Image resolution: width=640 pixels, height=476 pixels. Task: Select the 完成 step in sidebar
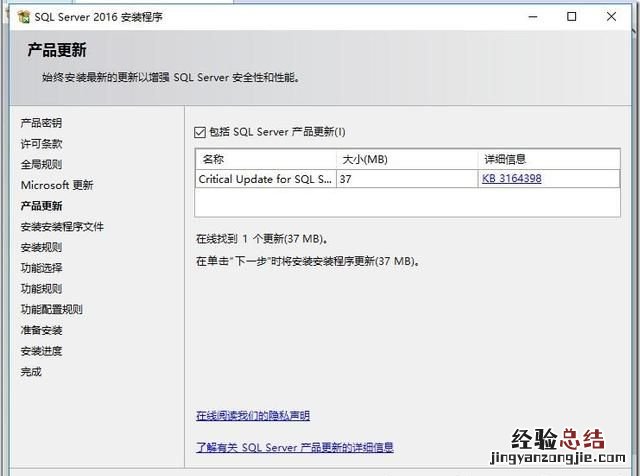coord(31,372)
